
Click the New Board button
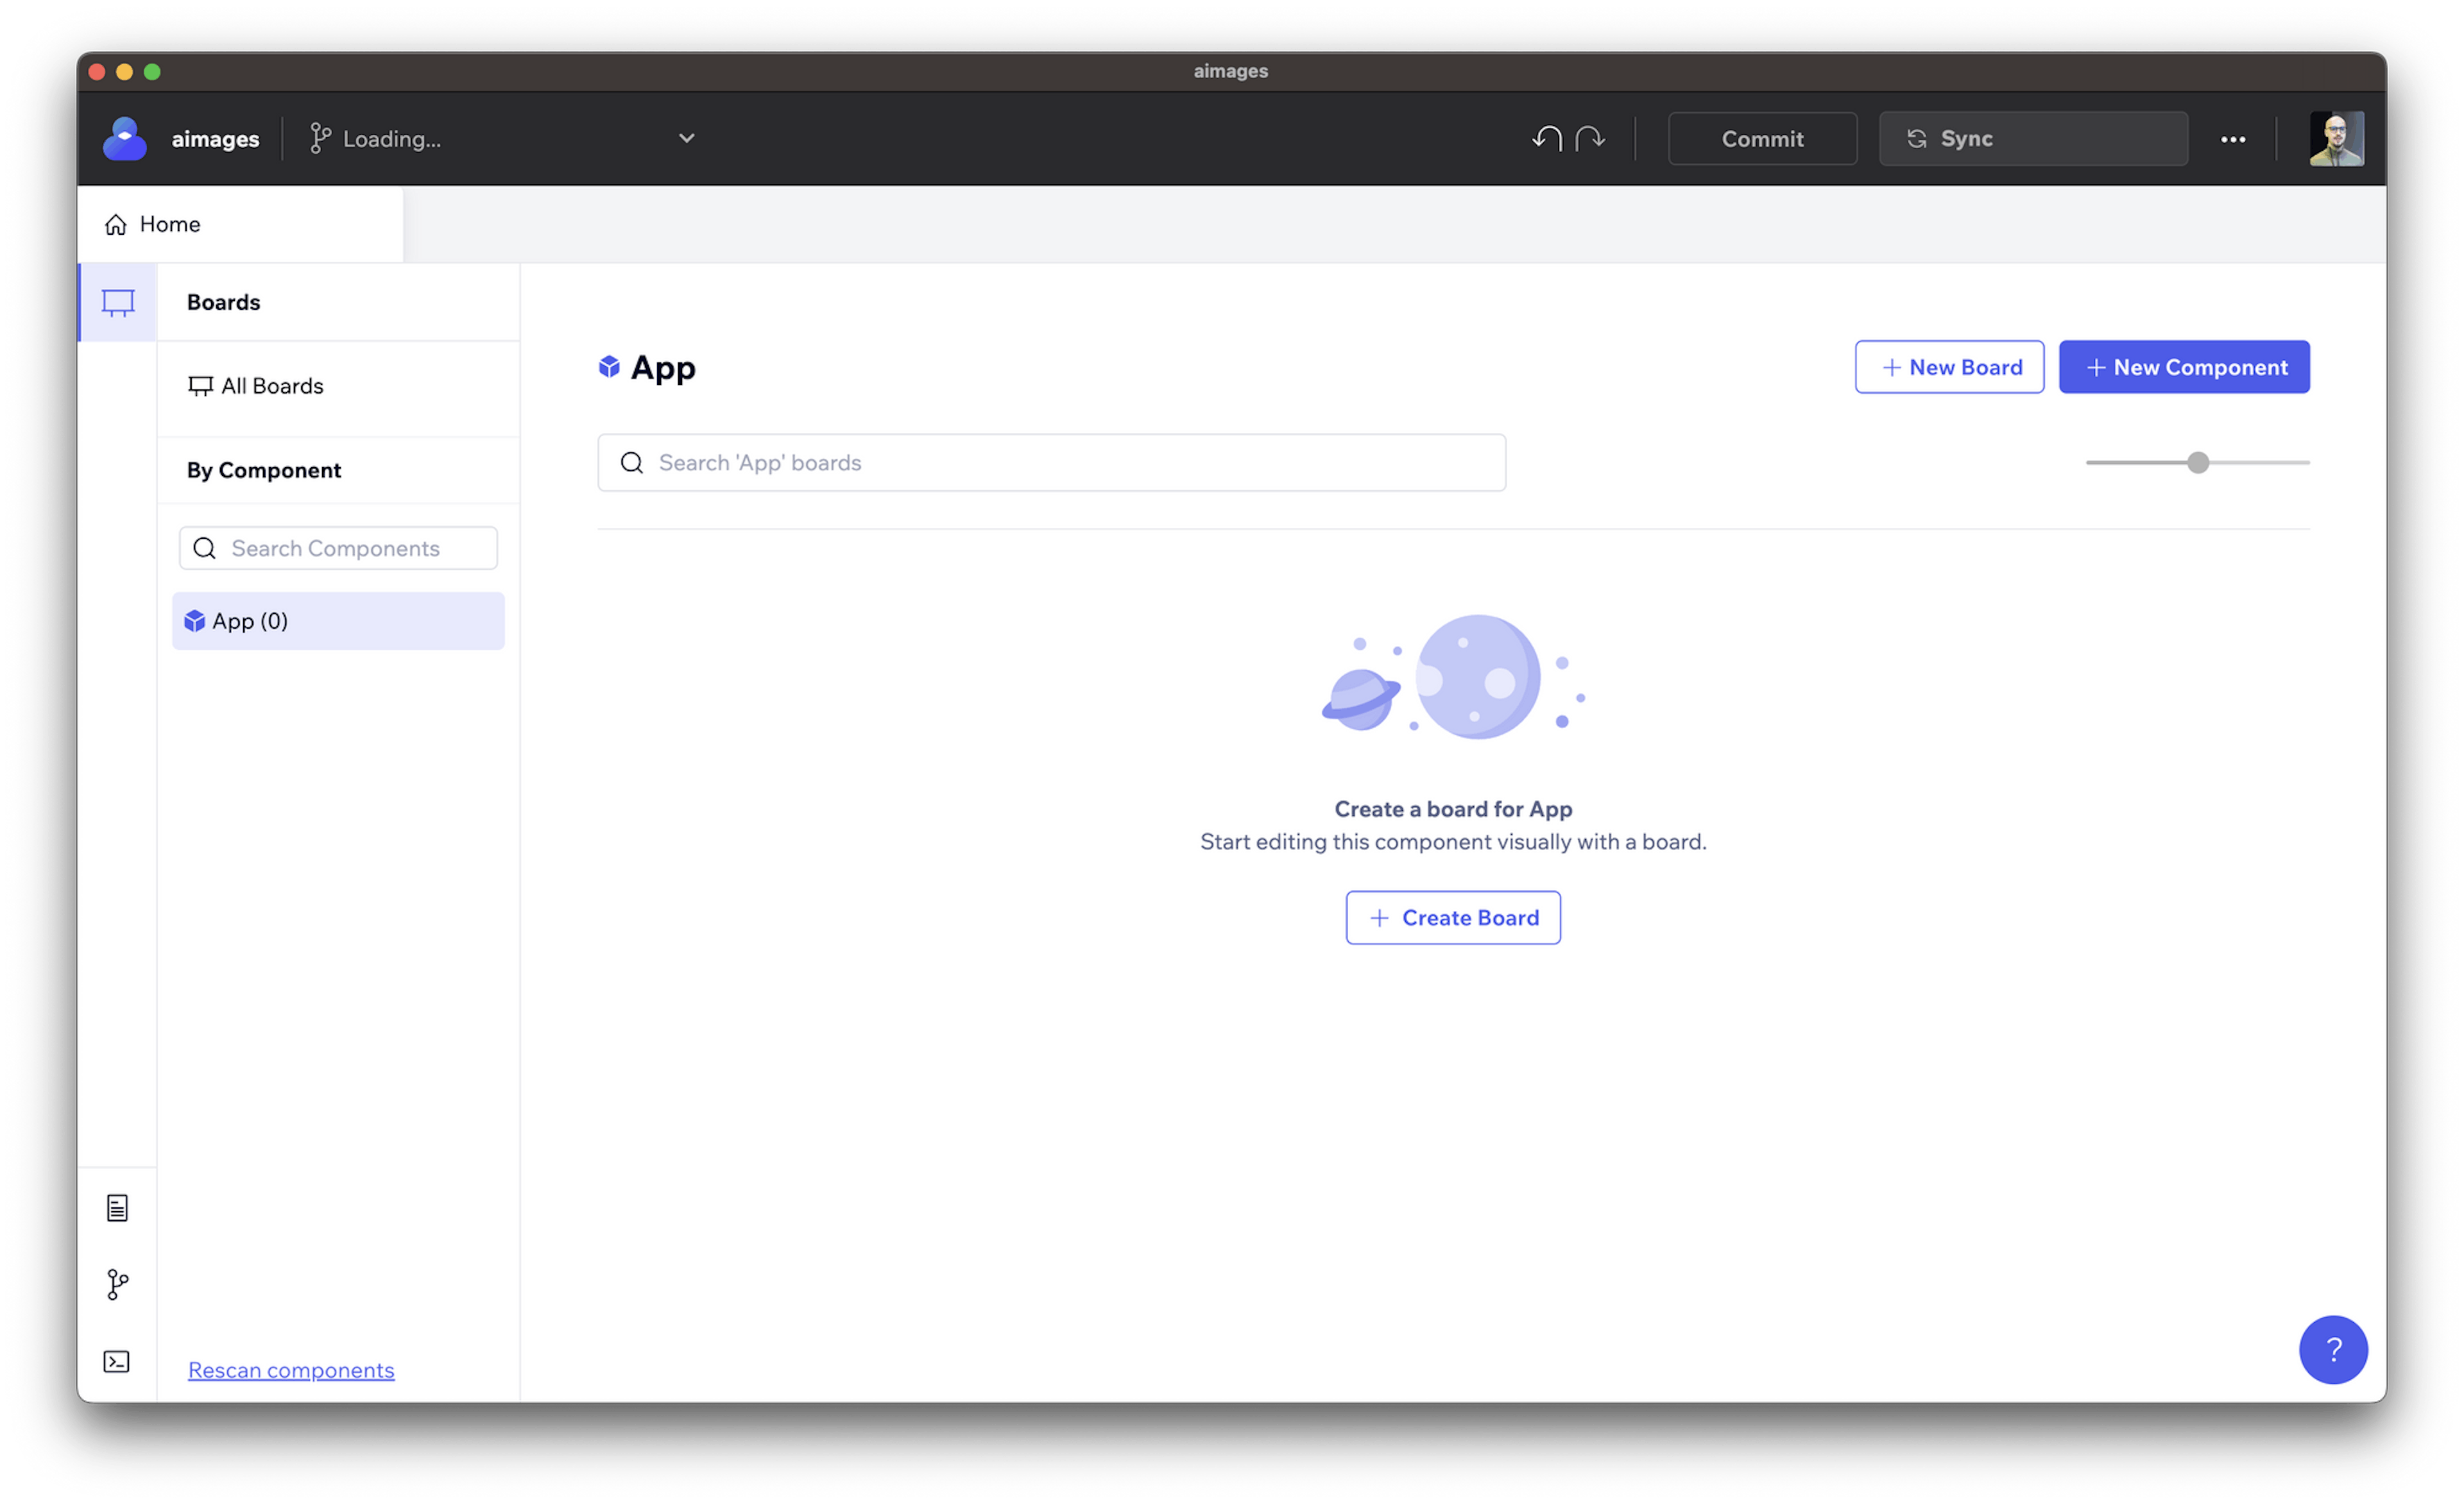click(1950, 366)
